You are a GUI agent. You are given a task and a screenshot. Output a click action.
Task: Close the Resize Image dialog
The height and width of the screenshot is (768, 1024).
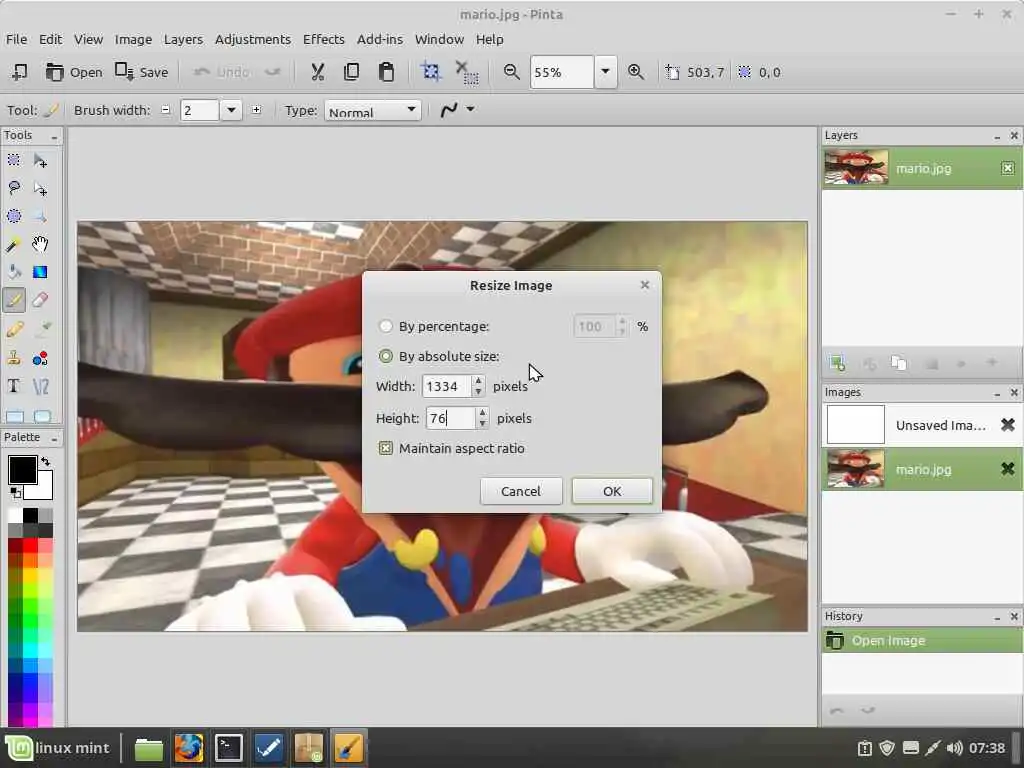645,285
